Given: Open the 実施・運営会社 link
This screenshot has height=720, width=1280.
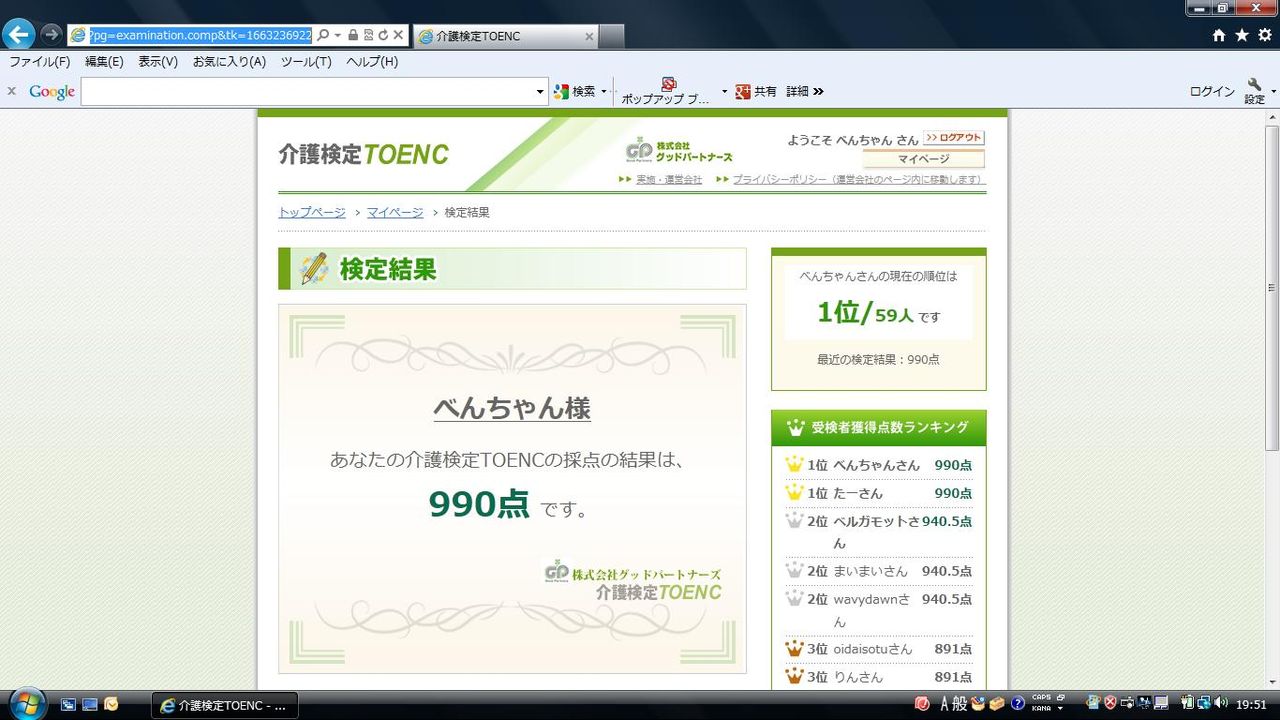Looking at the screenshot, I should tap(669, 180).
